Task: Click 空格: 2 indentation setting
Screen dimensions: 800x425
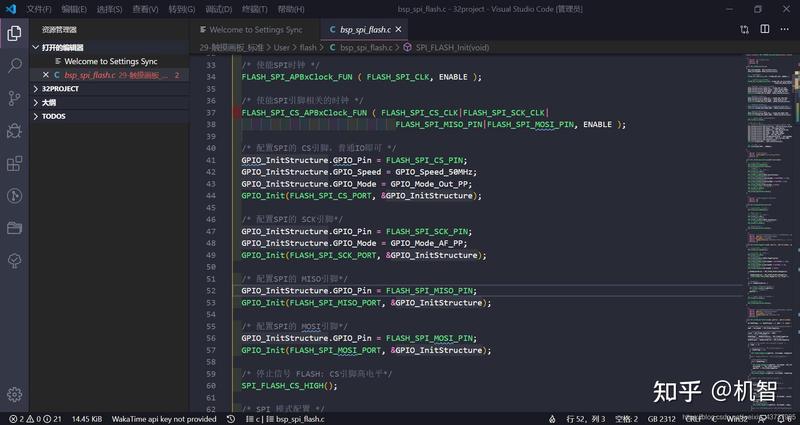Action: click(x=627, y=419)
